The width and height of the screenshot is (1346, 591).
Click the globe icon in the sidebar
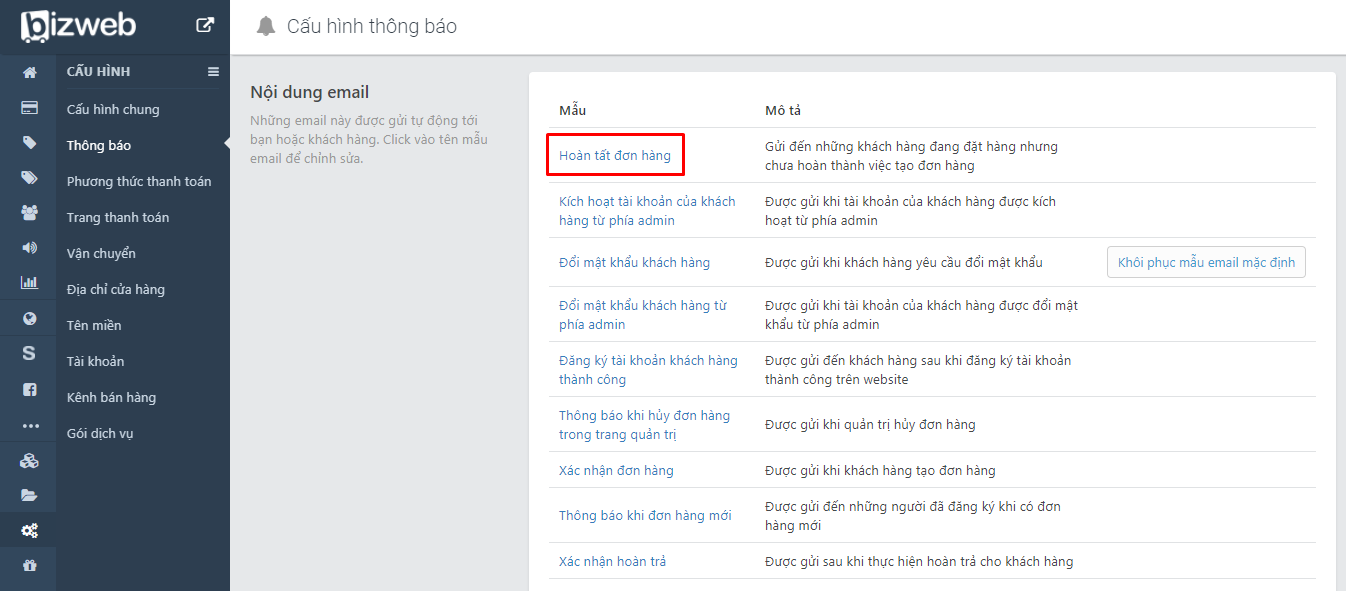29,317
